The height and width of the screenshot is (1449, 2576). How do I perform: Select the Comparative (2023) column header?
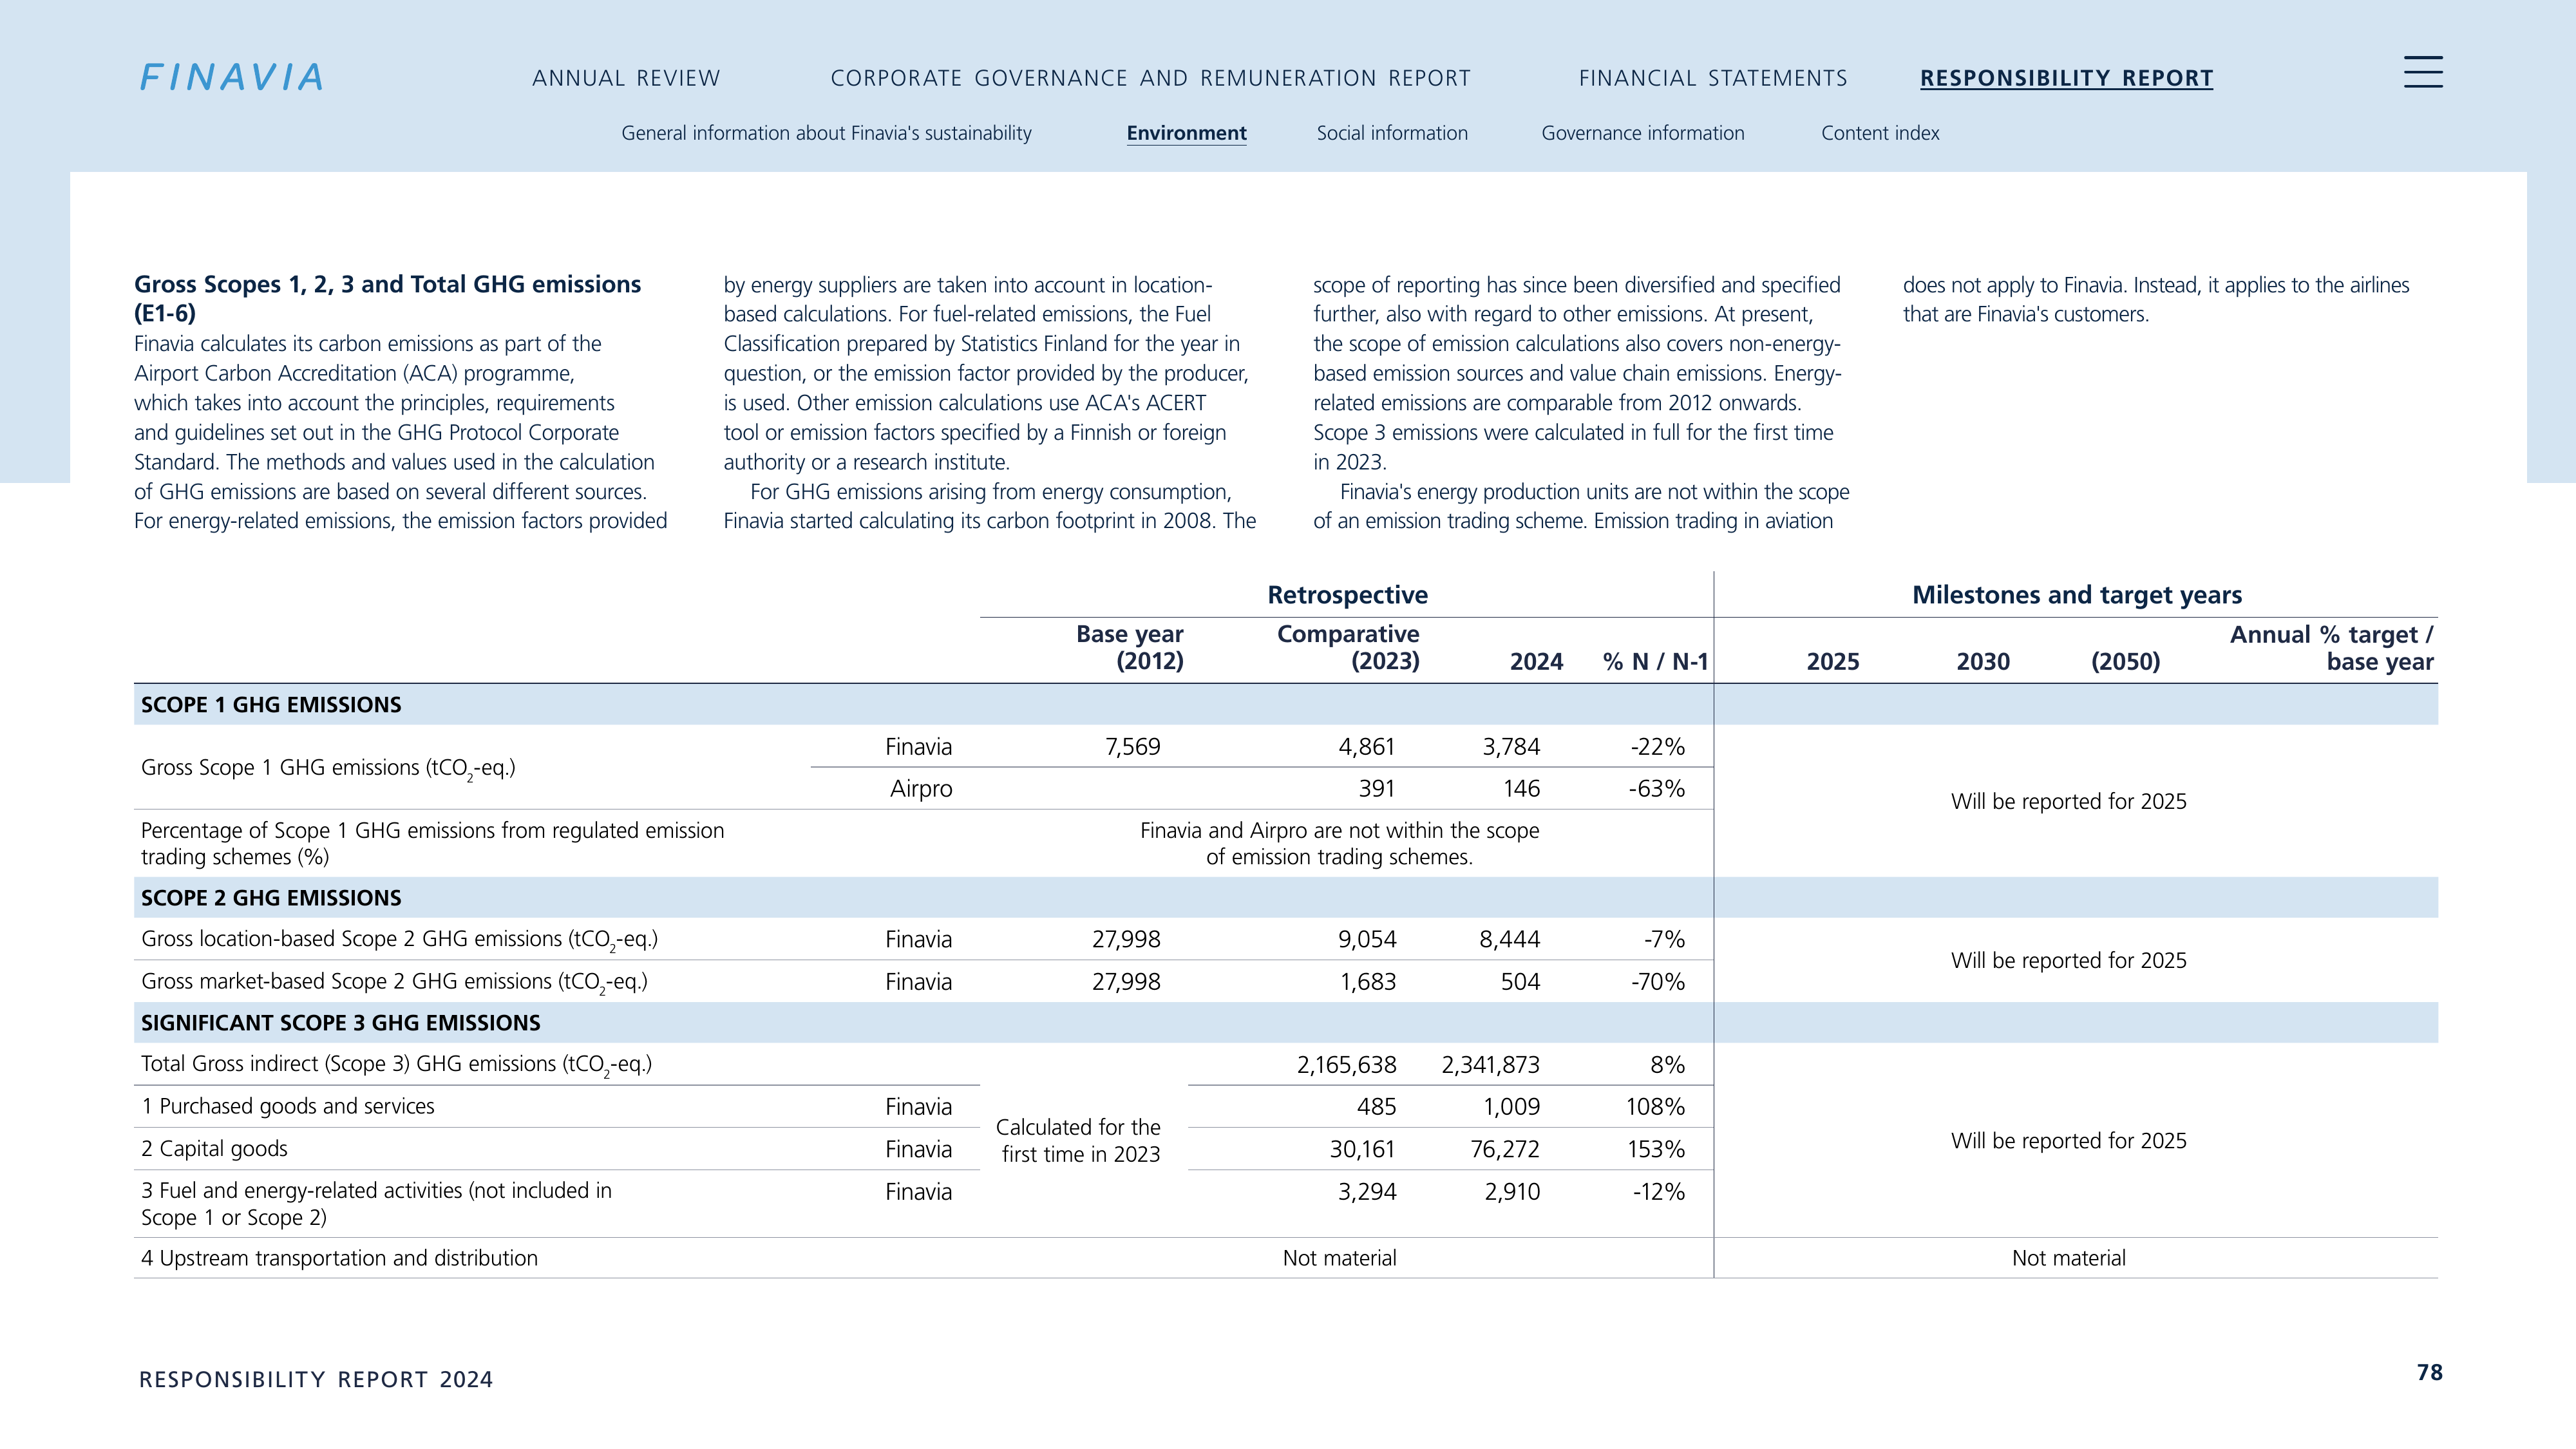coord(1348,647)
